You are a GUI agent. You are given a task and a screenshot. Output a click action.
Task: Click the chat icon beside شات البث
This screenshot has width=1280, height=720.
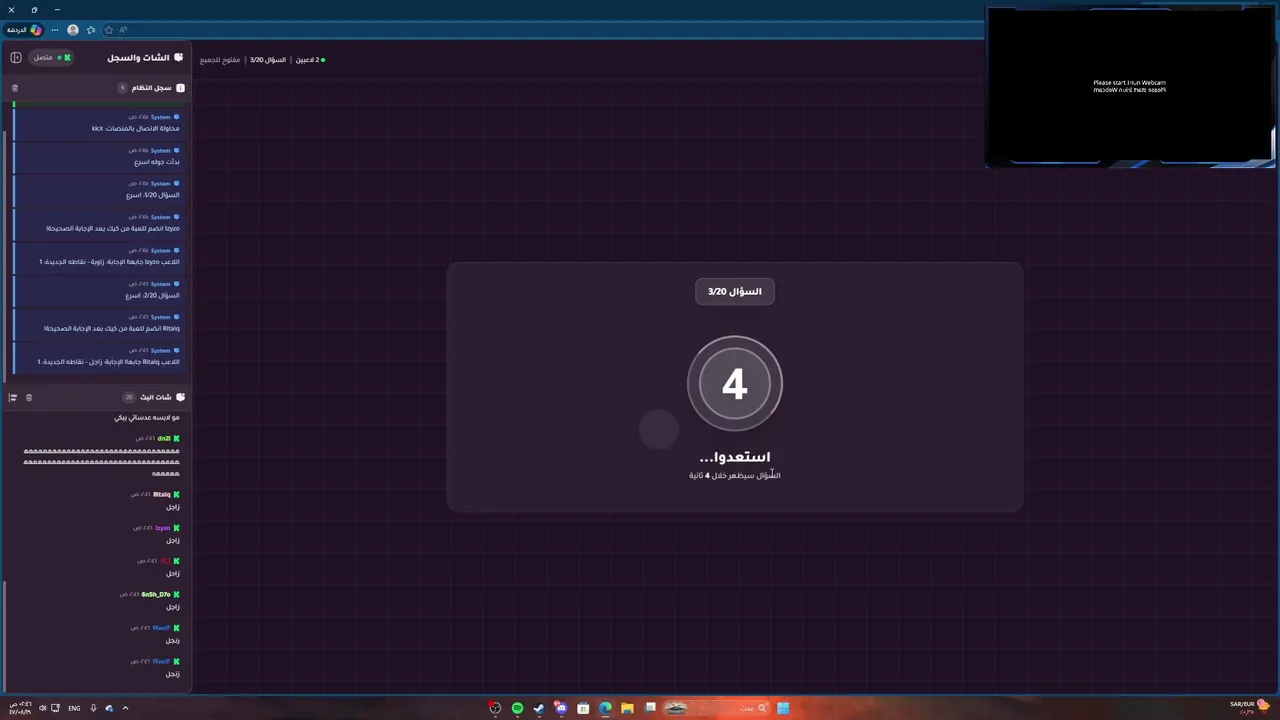pyautogui.click(x=180, y=397)
